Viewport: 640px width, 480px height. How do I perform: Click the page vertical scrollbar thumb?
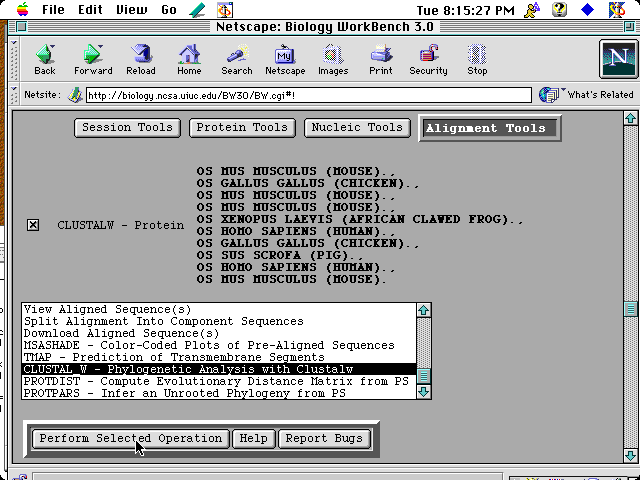coord(631,310)
